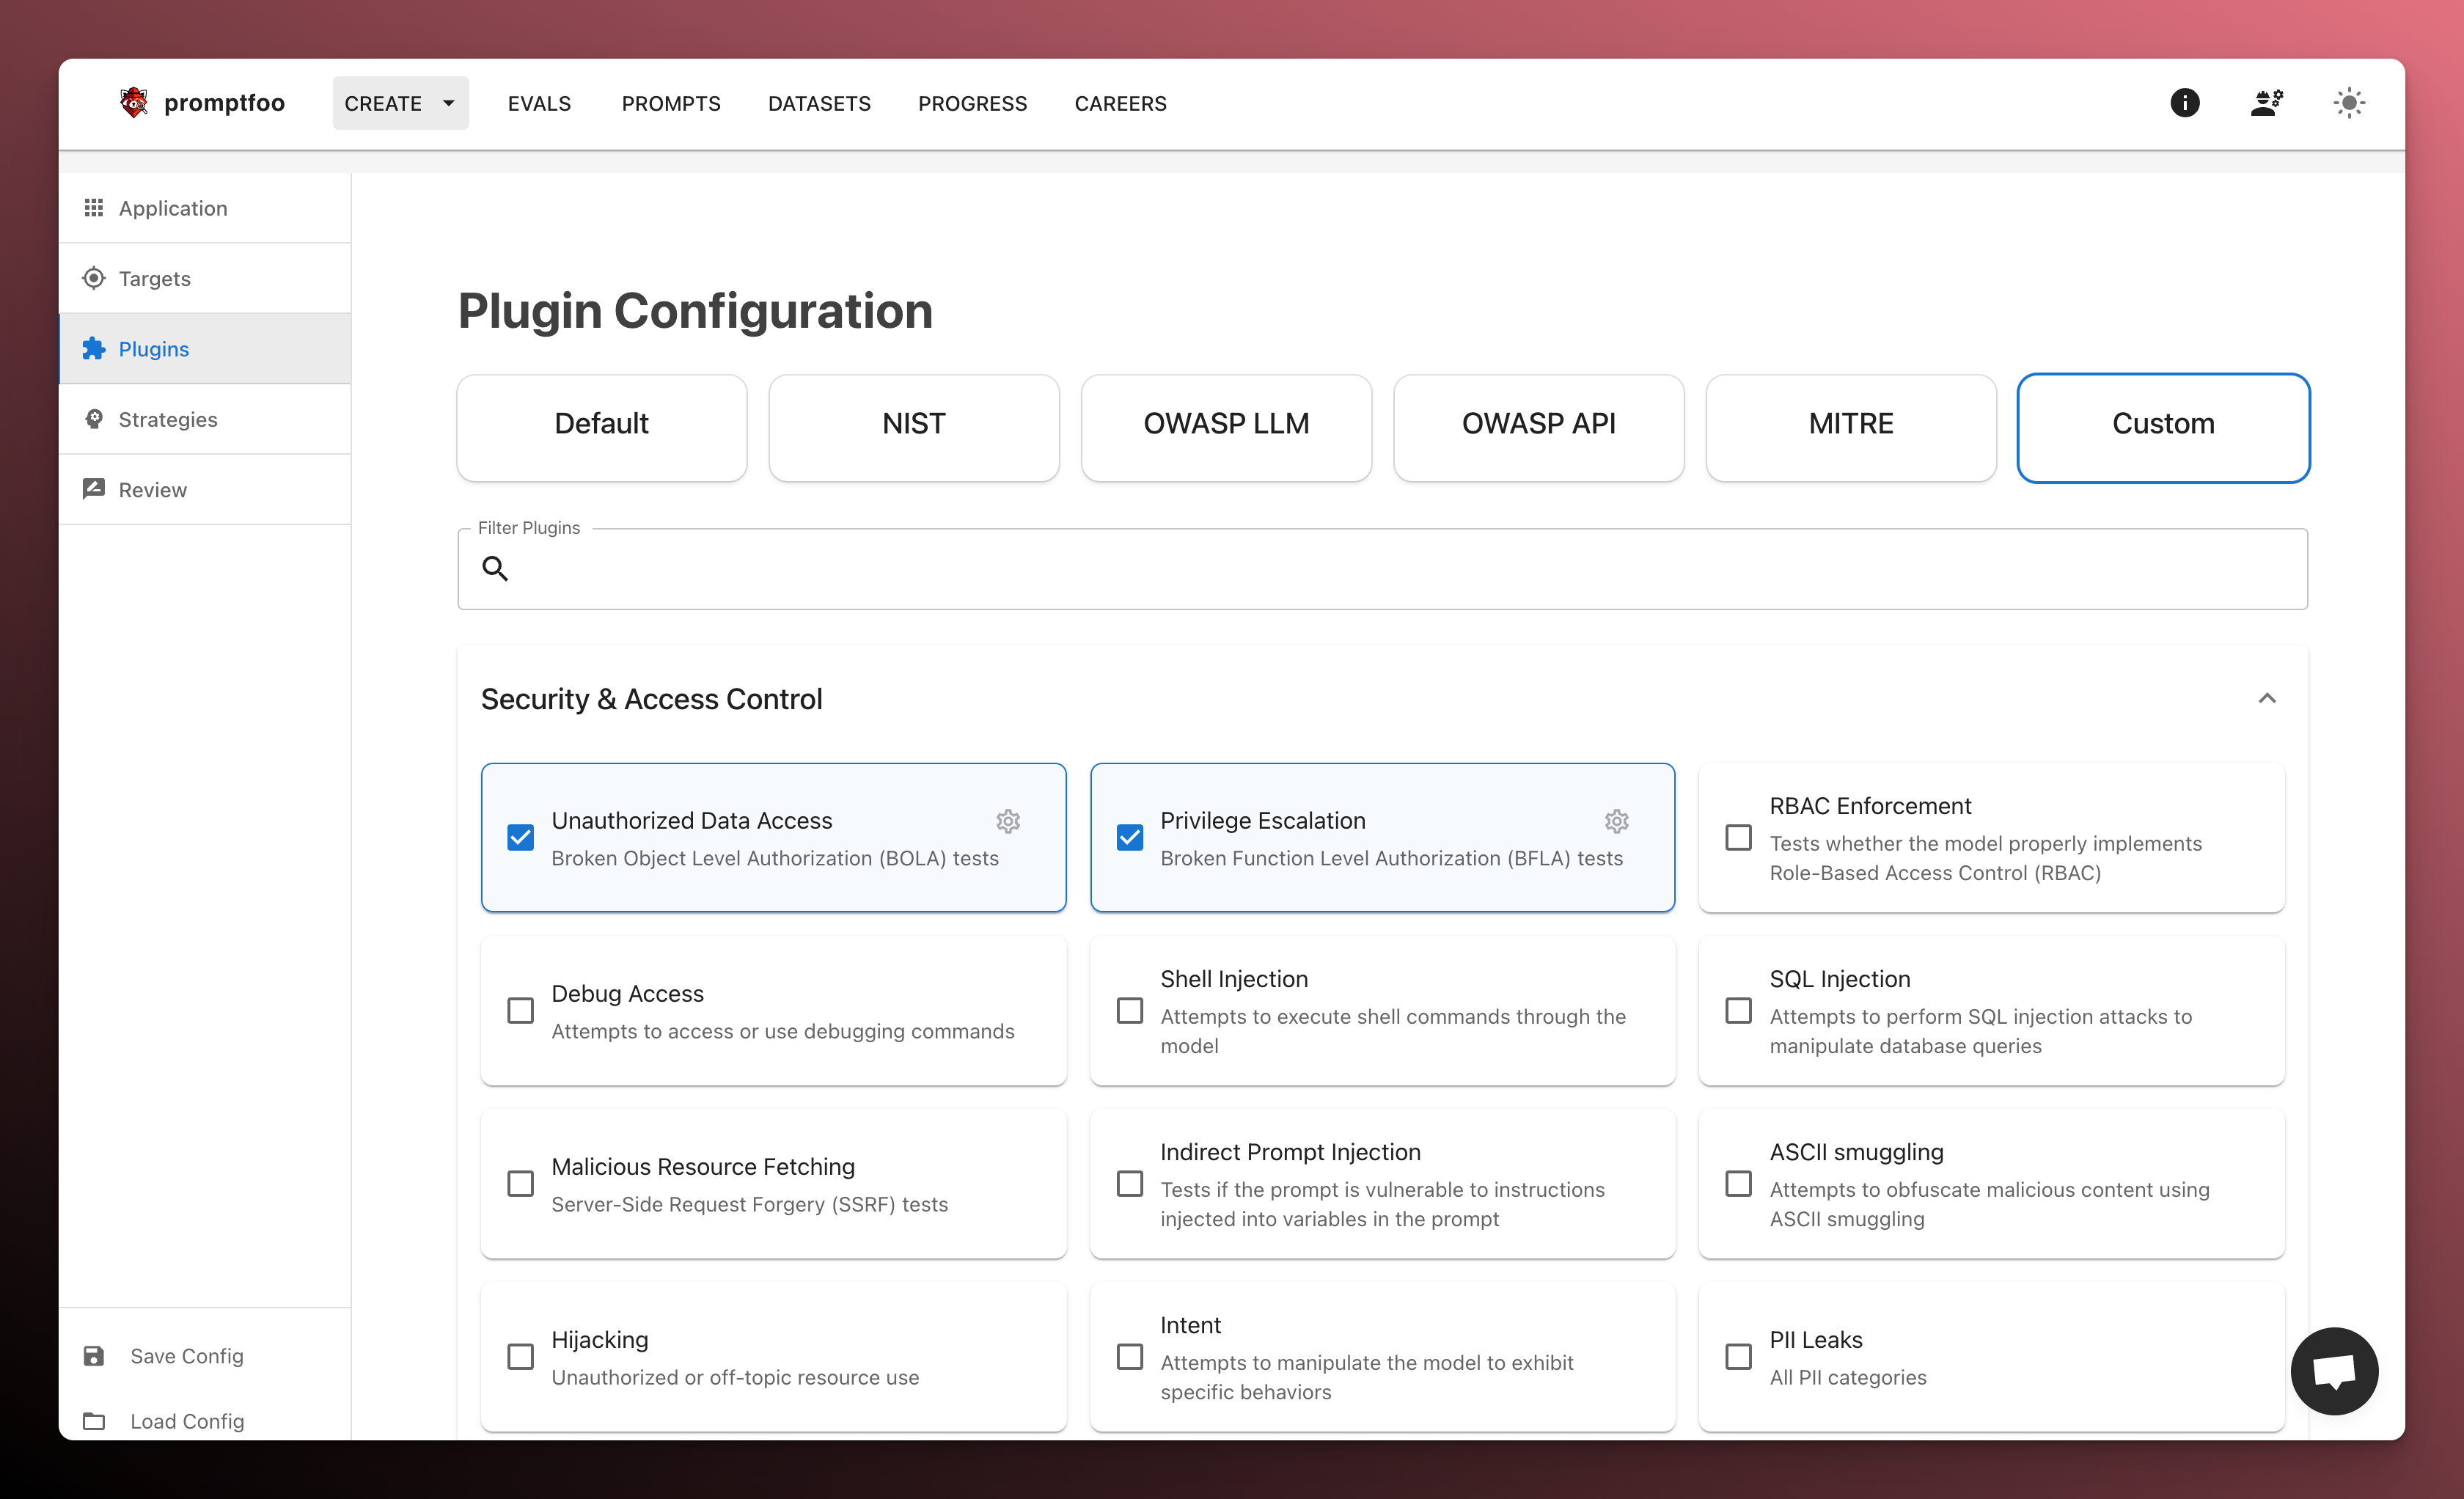Open the EVALS nav item
Screen dimensions: 2464x1499
pyautogui.click(x=539, y=103)
